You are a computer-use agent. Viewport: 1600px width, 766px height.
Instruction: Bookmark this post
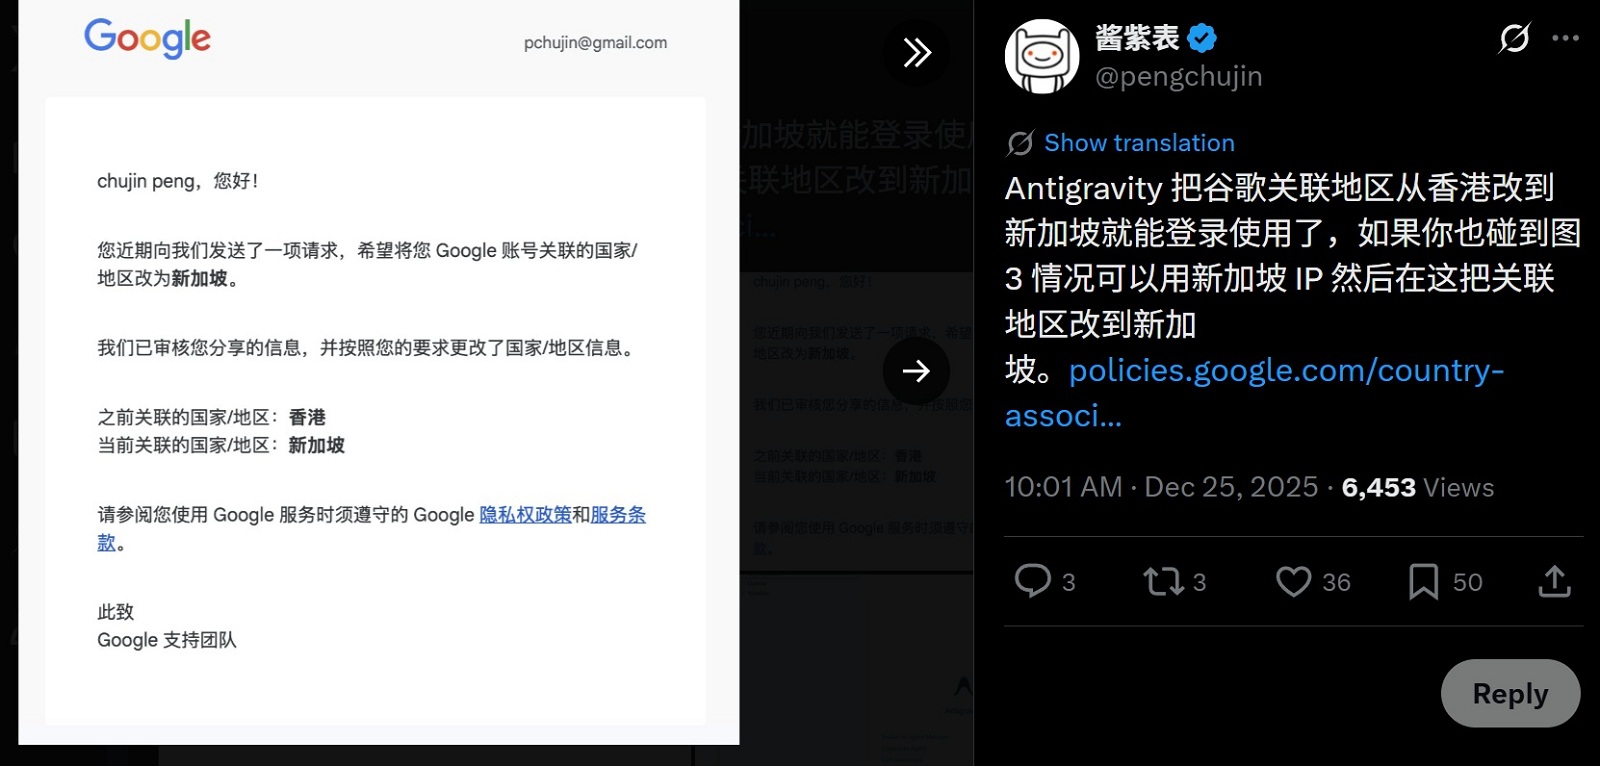(1423, 581)
